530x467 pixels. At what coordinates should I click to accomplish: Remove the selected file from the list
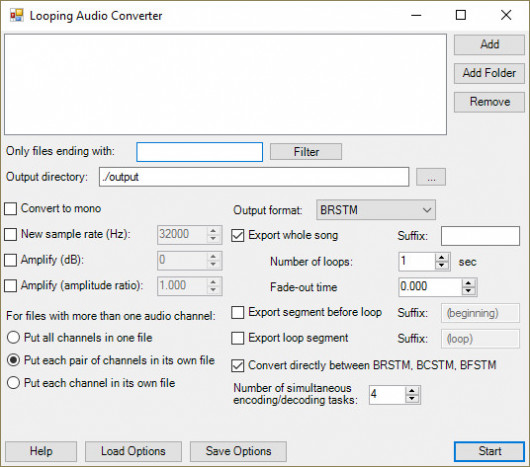tap(489, 102)
